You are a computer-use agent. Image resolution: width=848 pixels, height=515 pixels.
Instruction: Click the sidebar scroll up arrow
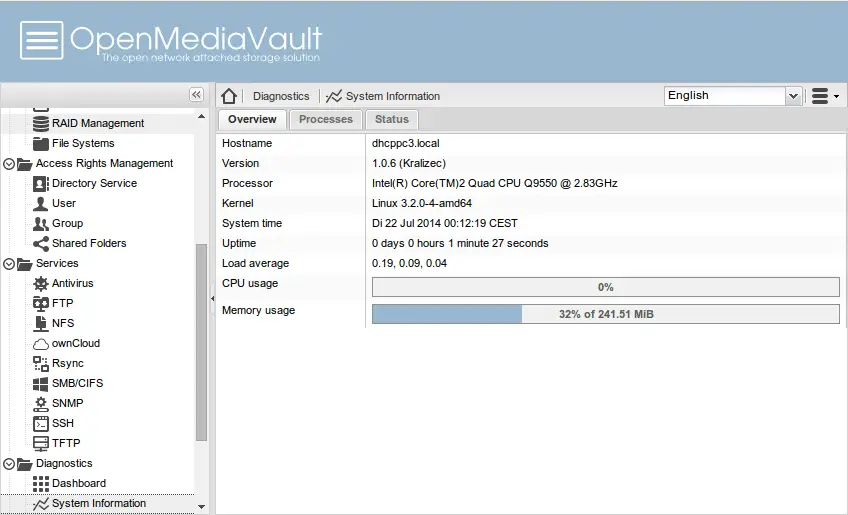point(201,116)
